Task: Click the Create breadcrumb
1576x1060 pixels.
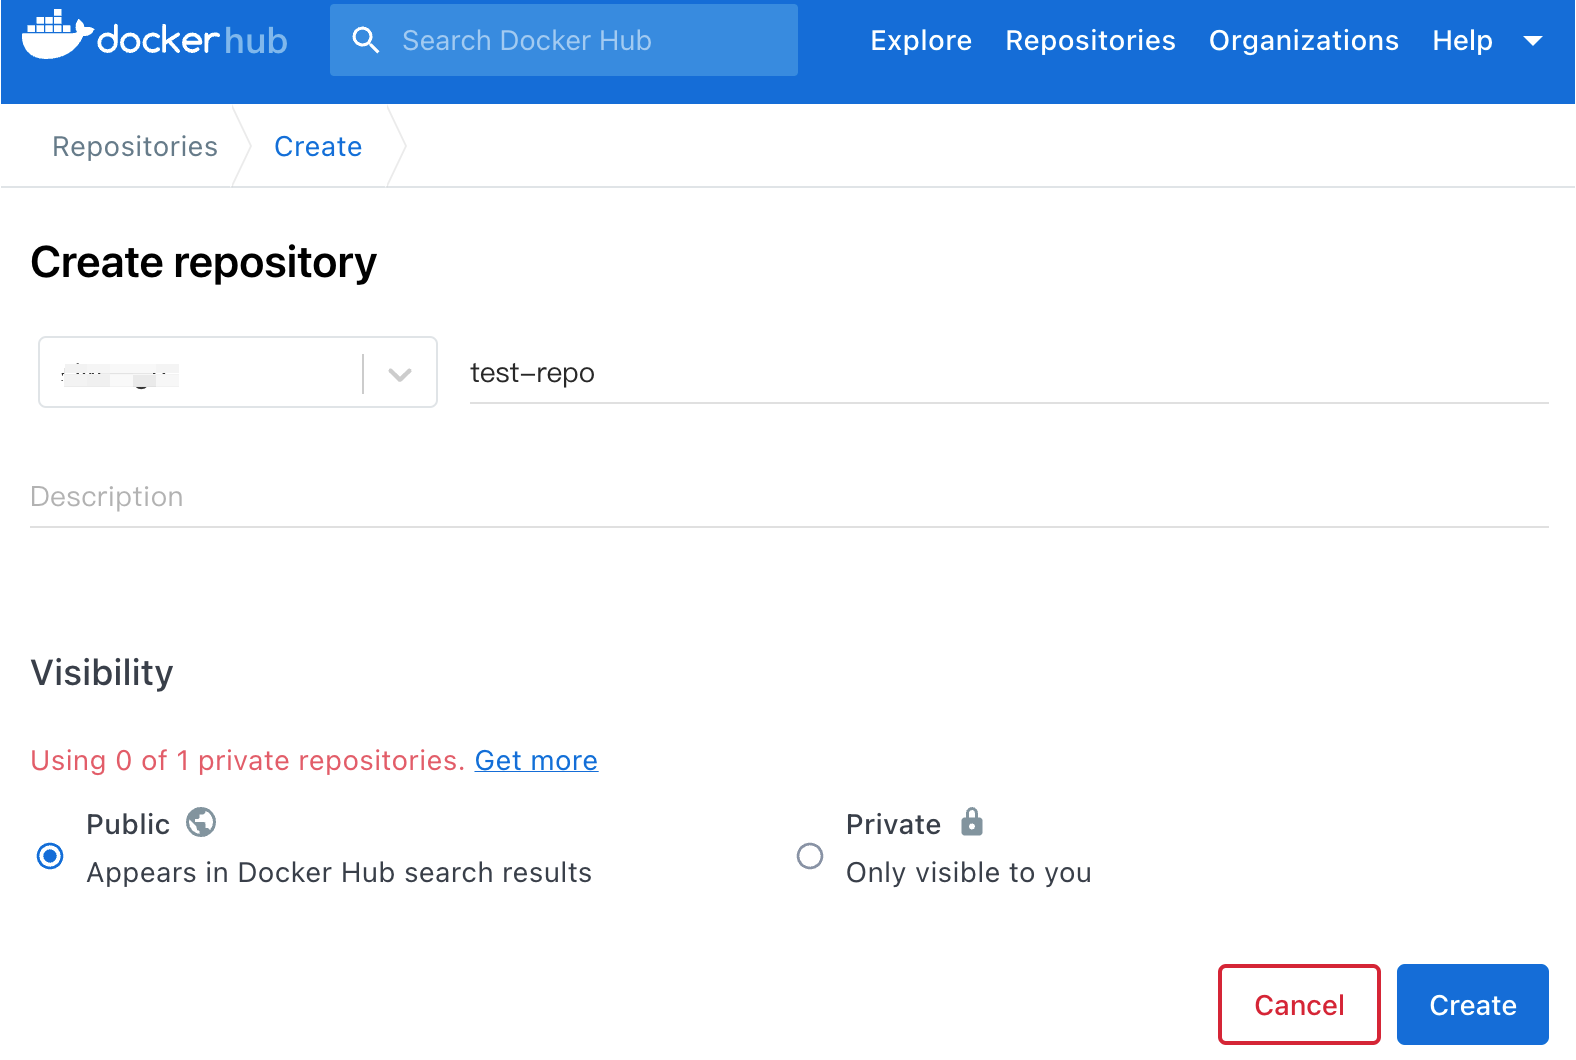Action: pos(318,146)
